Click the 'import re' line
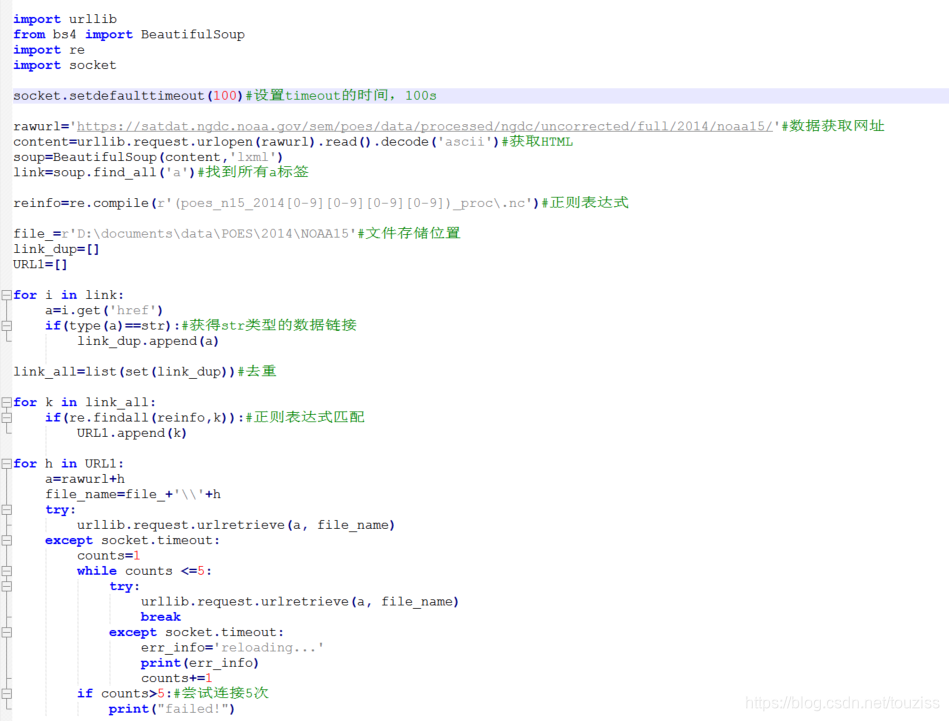 tap(49, 50)
